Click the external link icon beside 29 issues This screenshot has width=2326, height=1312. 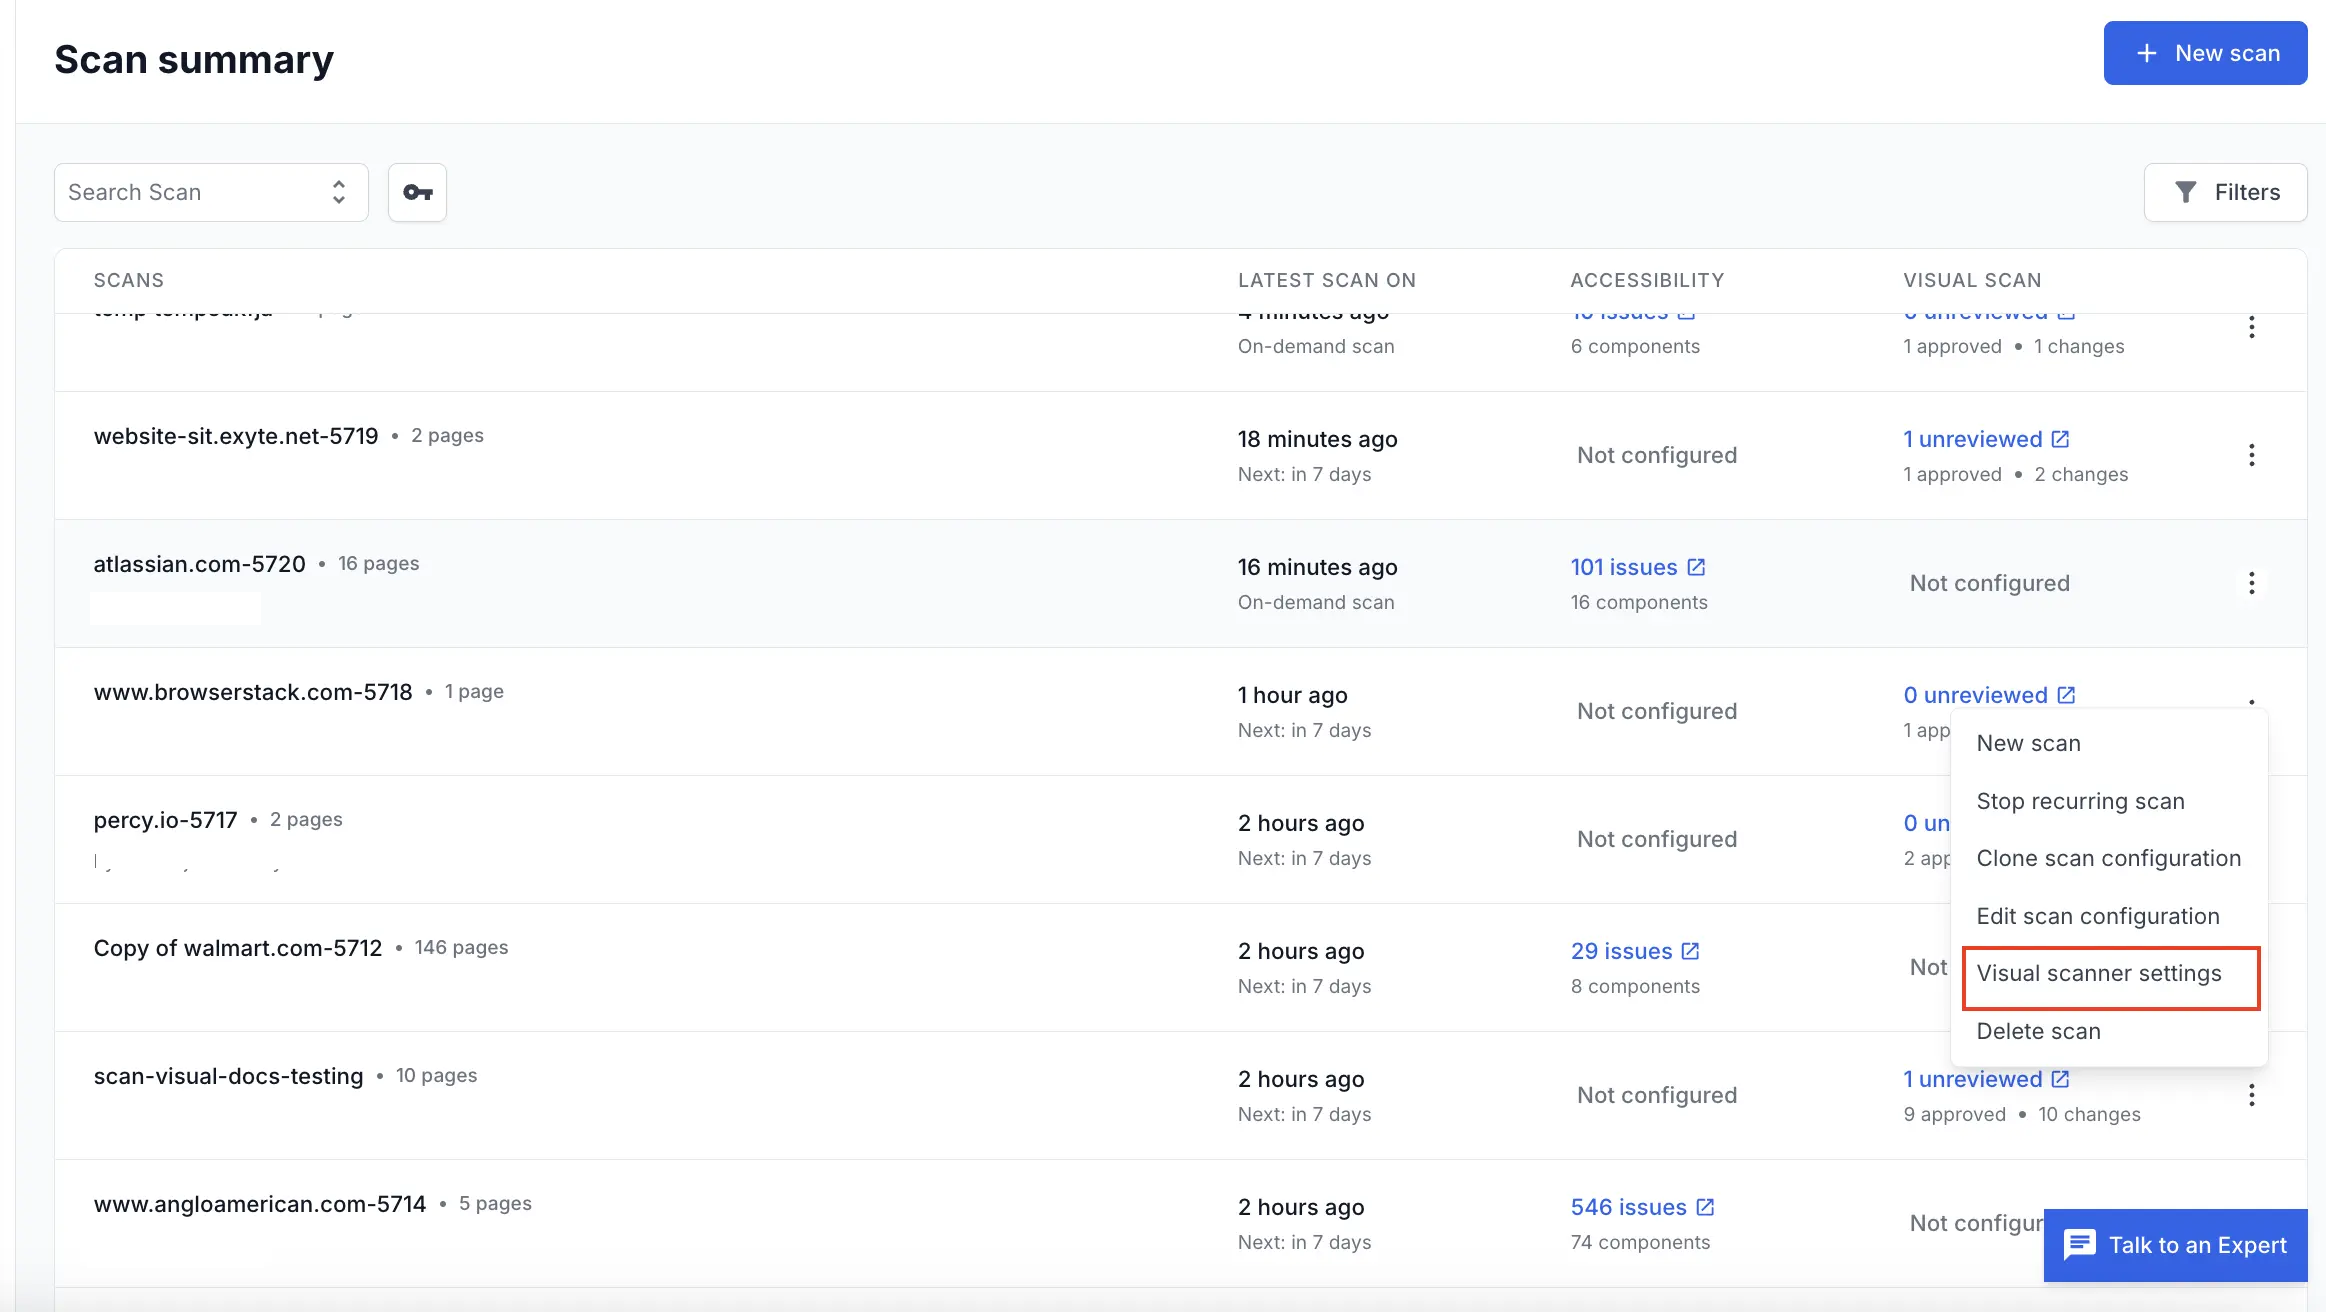click(x=1690, y=951)
